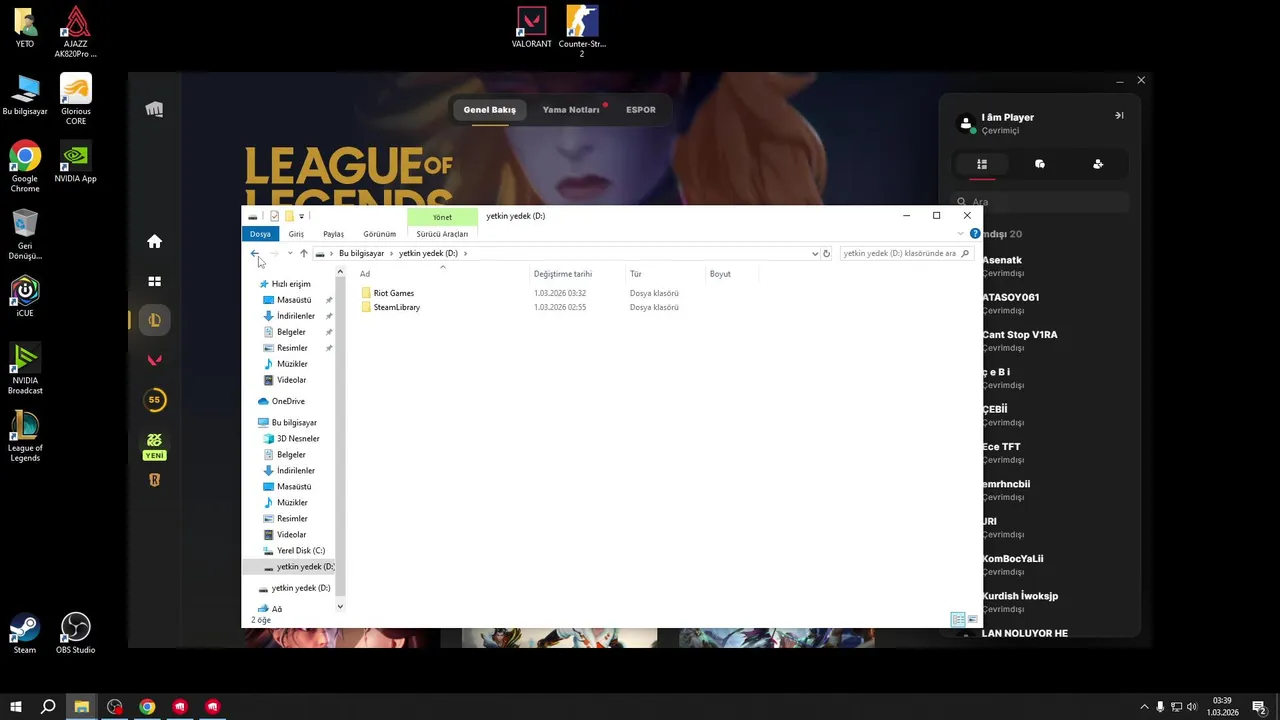Open the Riot Games folder
Screen dimensions: 1280x720
pos(393,293)
